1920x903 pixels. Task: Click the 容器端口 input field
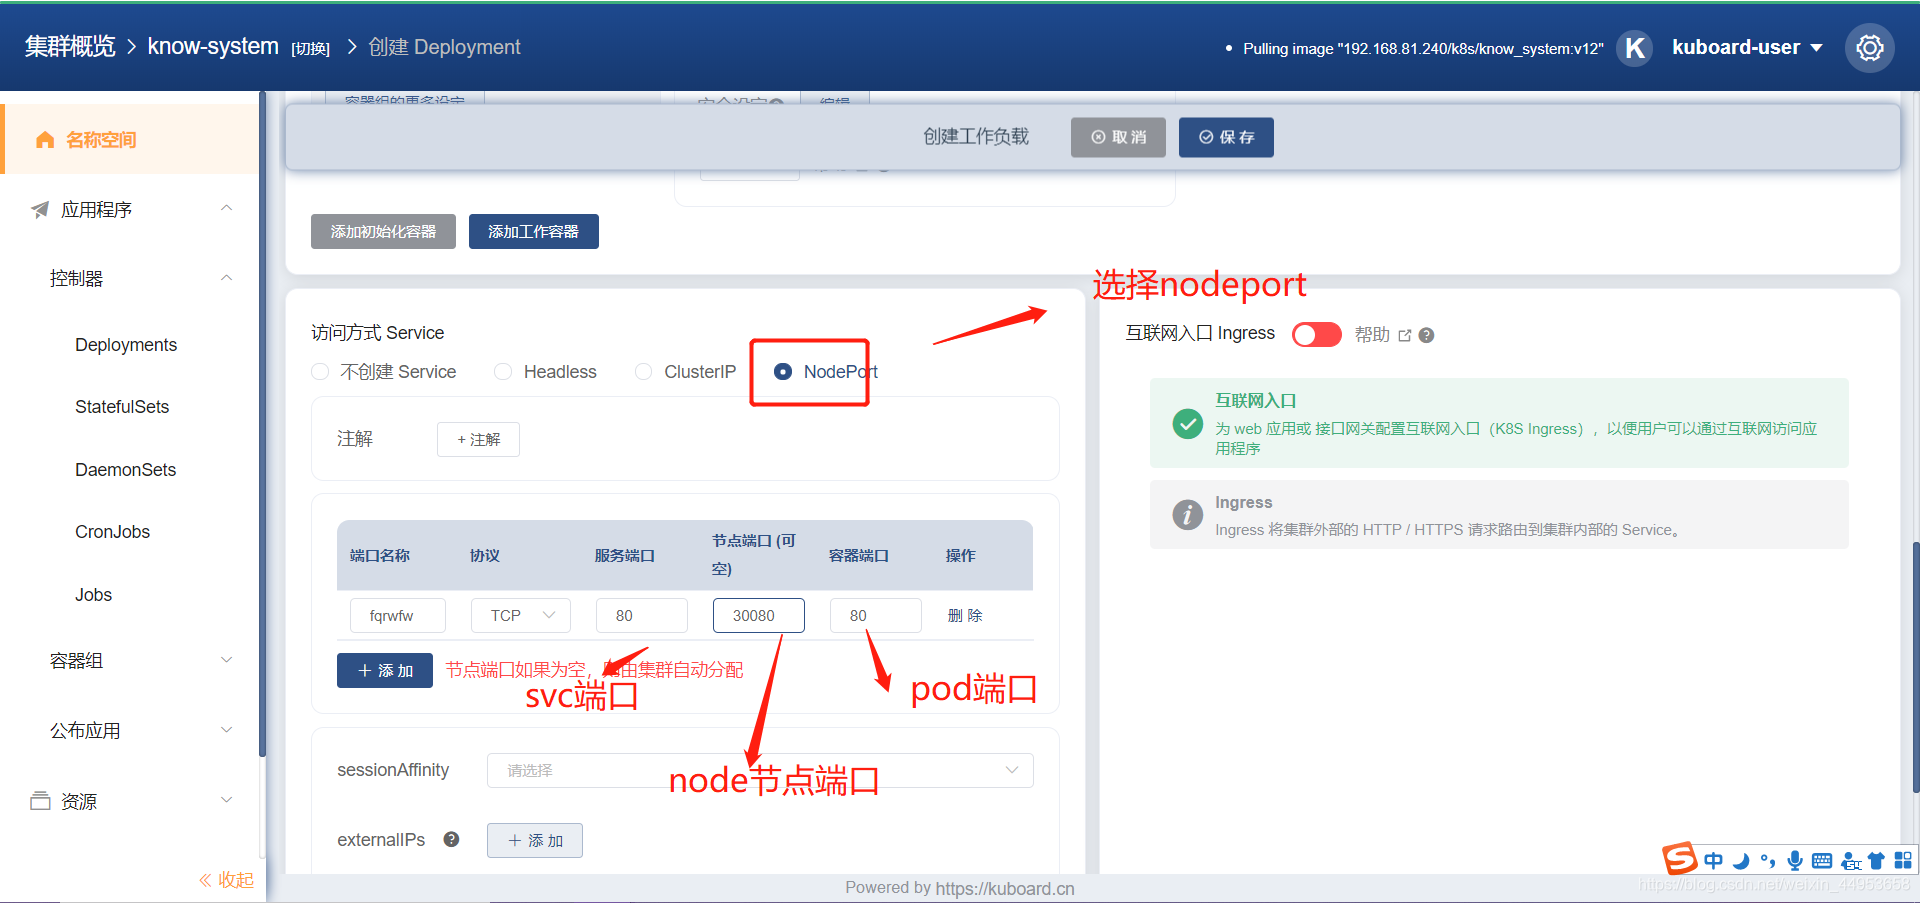875,615
